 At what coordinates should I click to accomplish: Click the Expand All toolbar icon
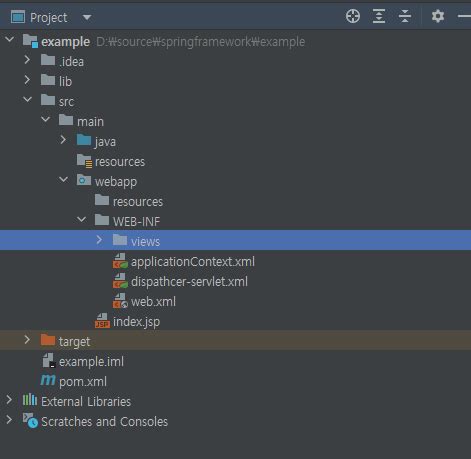379,16
